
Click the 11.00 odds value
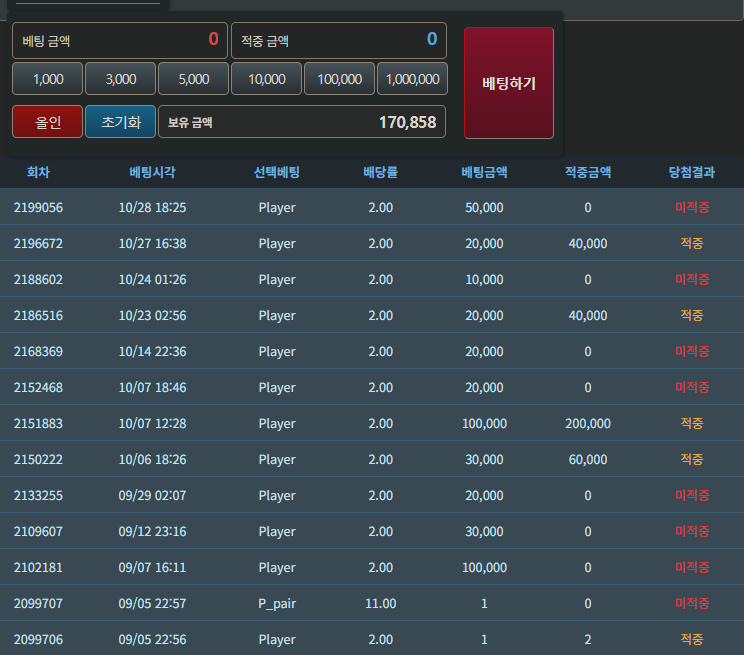(381, 604)
